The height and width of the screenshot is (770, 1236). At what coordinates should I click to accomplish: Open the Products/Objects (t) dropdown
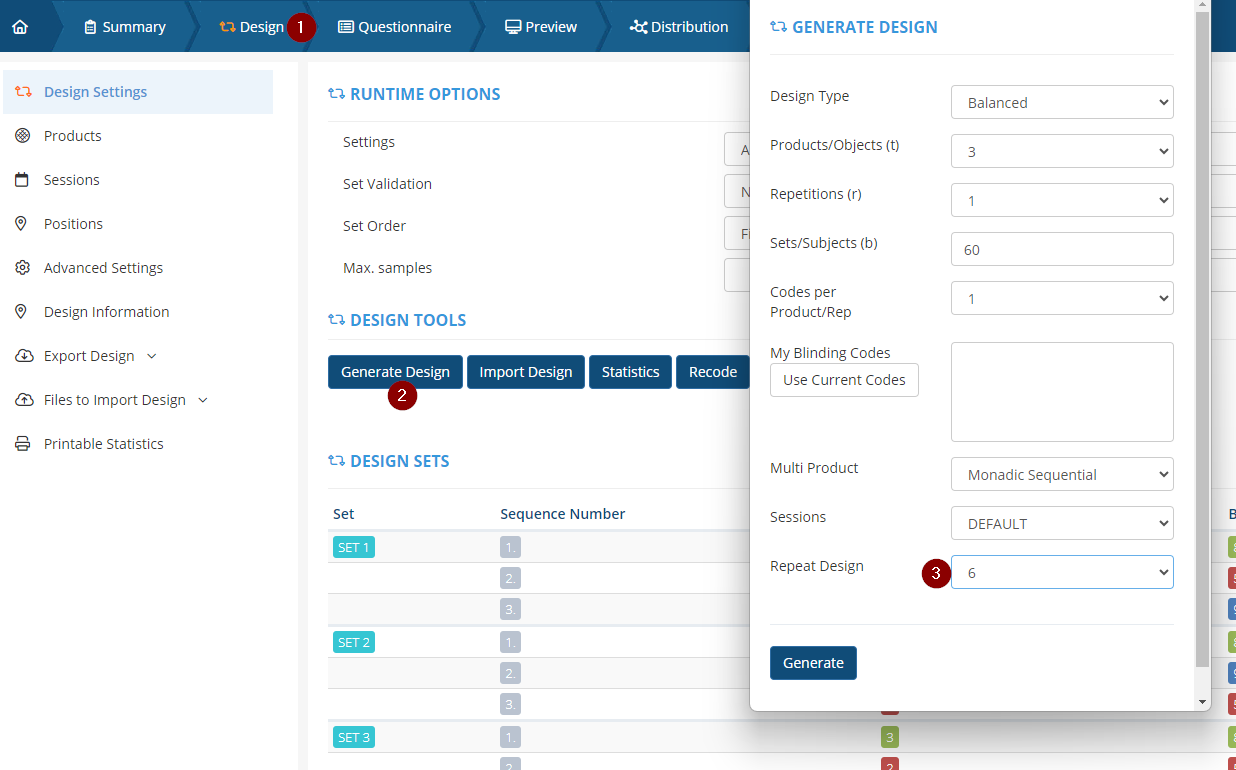pyautogui.click(x=1061, y=151)
